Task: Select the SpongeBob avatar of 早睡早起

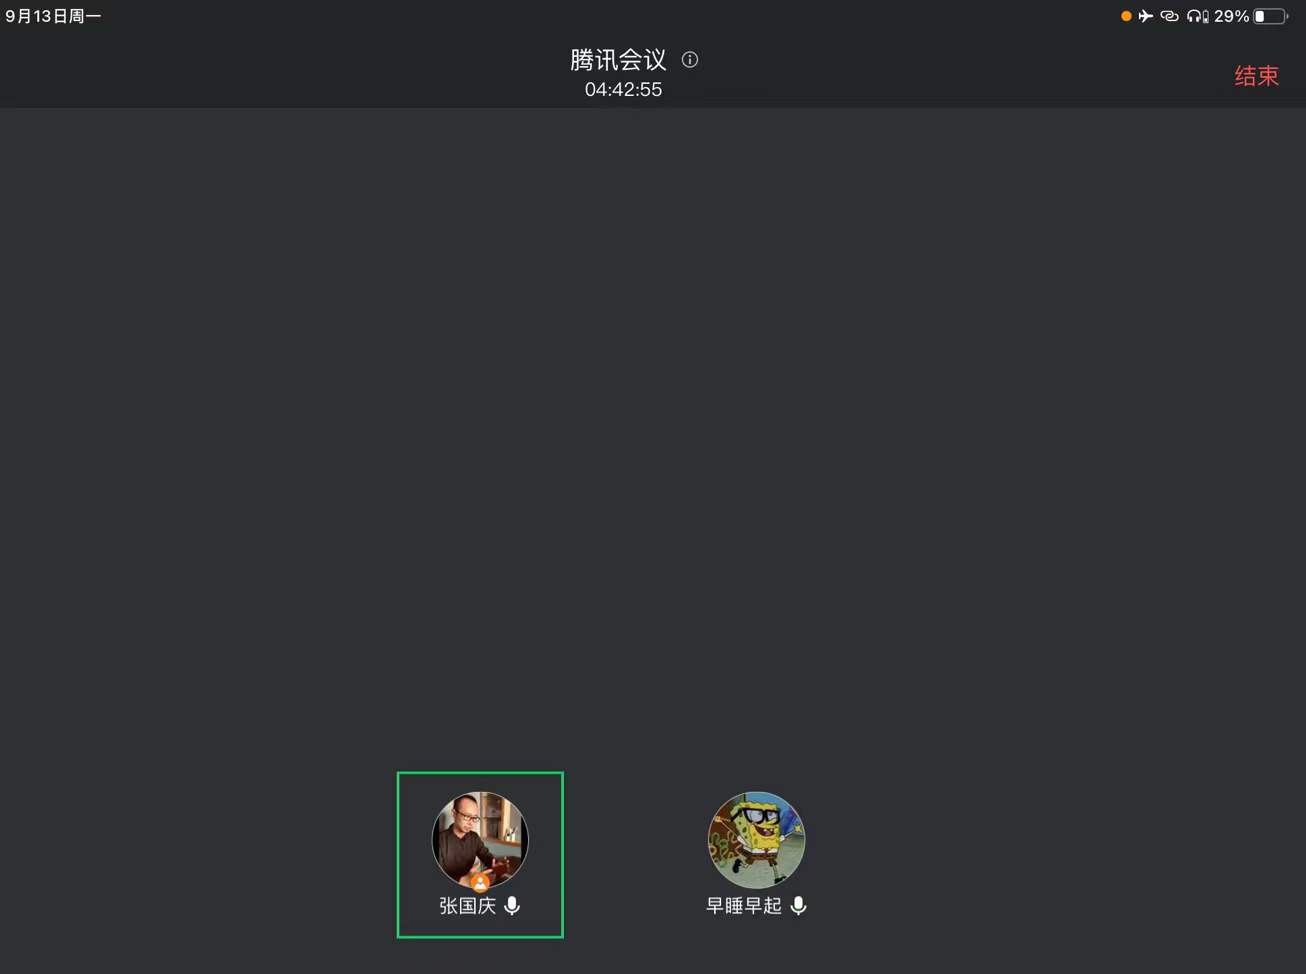Action: (756, 840)
